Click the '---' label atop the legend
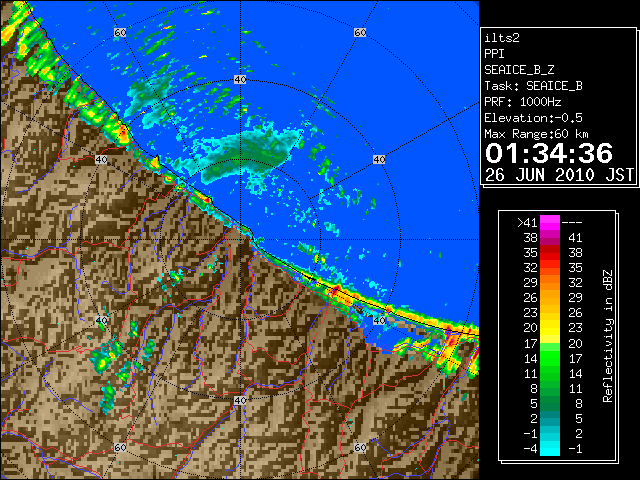Screen dimensions: 640x480 572,222
